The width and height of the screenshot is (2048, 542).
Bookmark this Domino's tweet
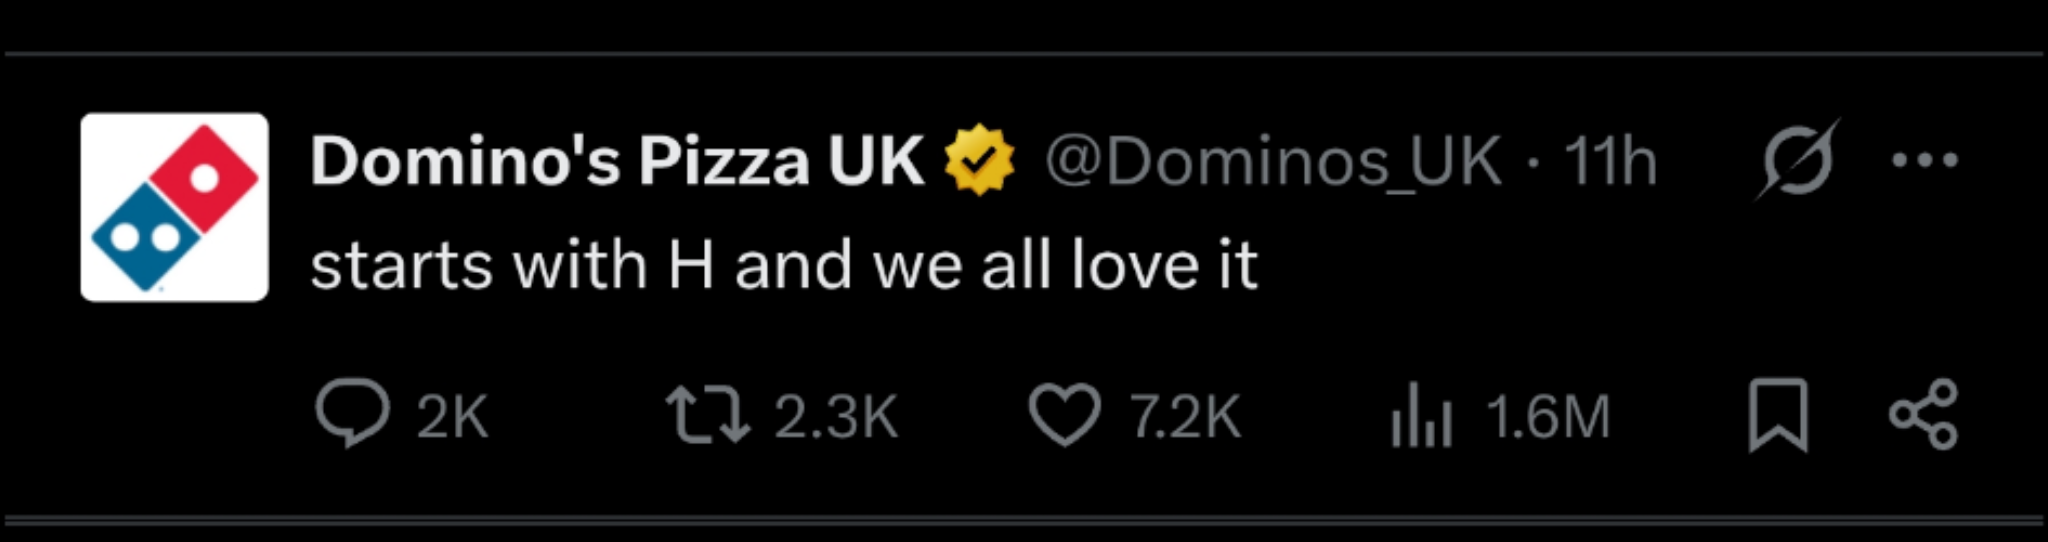pyautogui.click(x=1778, y=415)
